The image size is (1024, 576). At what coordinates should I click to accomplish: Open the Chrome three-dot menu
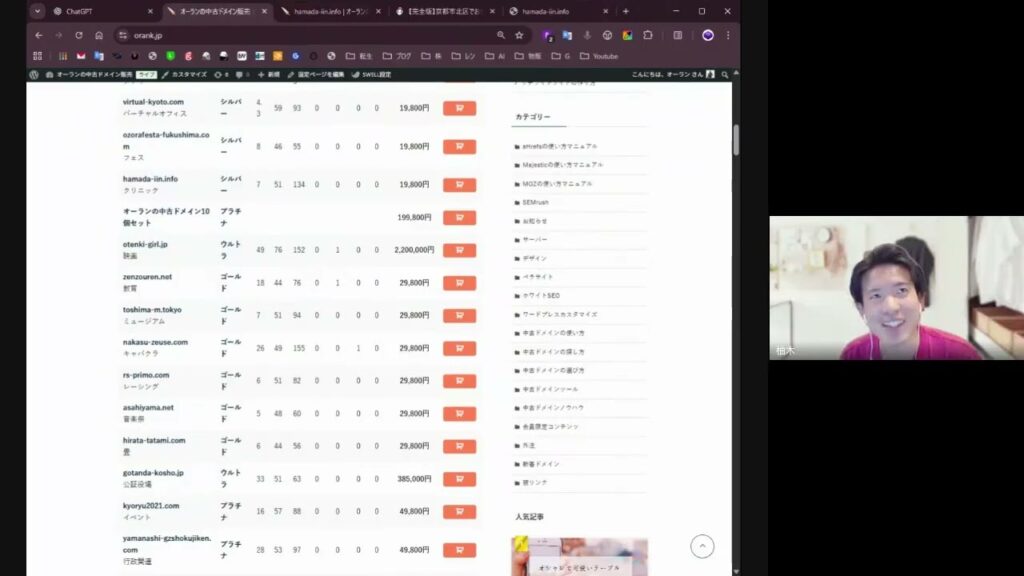[727, 35]
